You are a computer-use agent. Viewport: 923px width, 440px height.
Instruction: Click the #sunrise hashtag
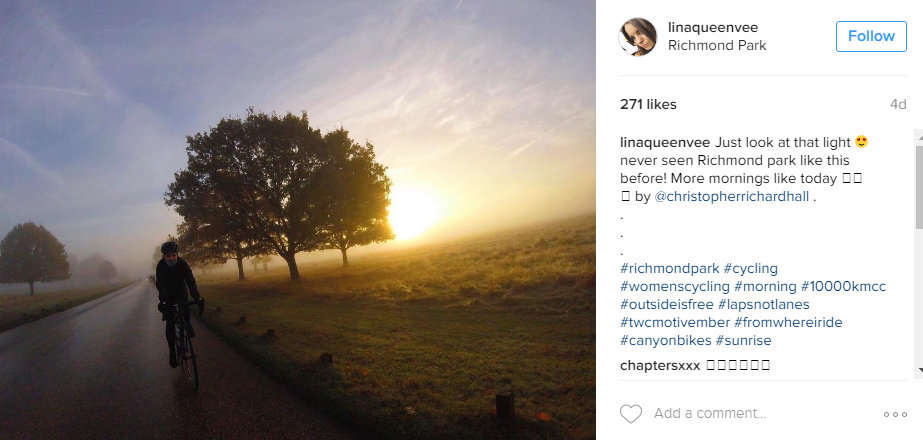(743, 341)
